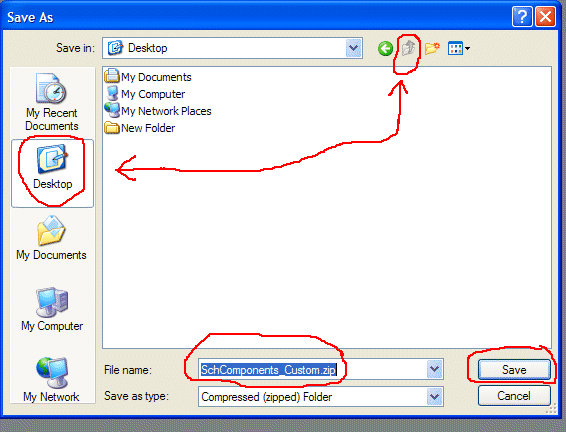The width and height of the screenshot is (566, 432).
Task: Open the Views menu icon
Action: [x=458, y=48]
